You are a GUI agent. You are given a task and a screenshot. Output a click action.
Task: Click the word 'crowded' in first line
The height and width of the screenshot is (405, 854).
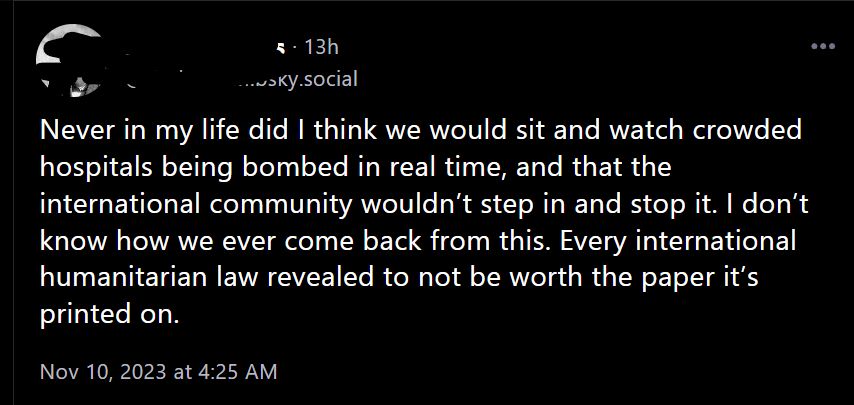pyautogui.click(x=758, y=132)
